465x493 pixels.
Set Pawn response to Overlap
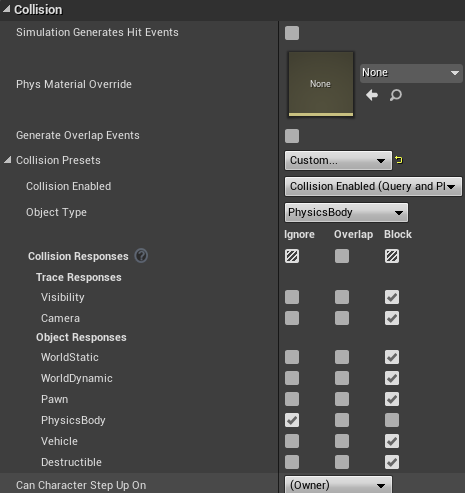pos(342,399)
